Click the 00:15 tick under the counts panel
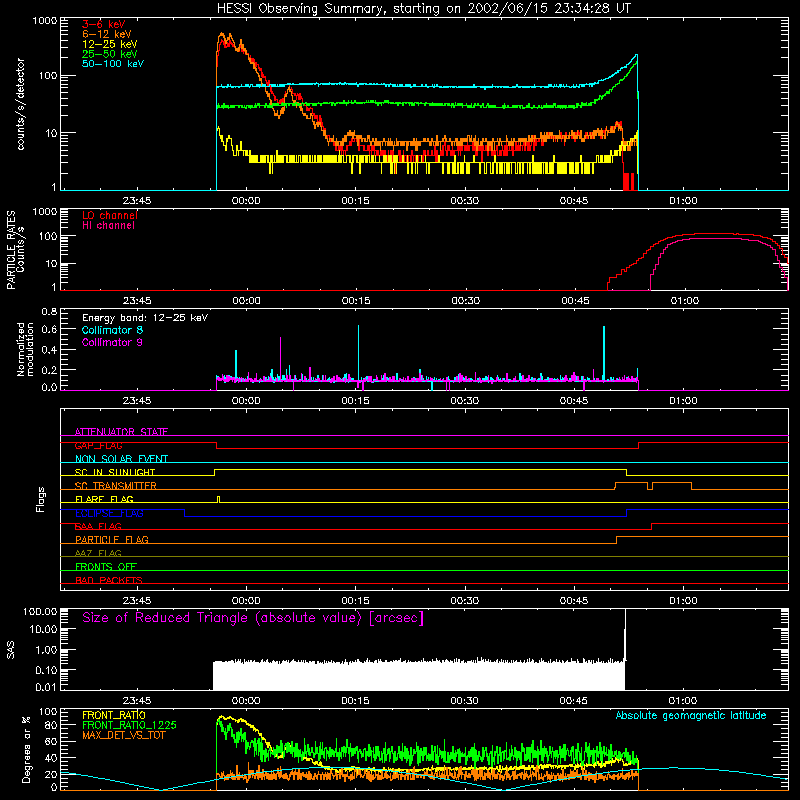Image resolution: width=800 pixels, height=800 pixels. [x=355, y=201]
